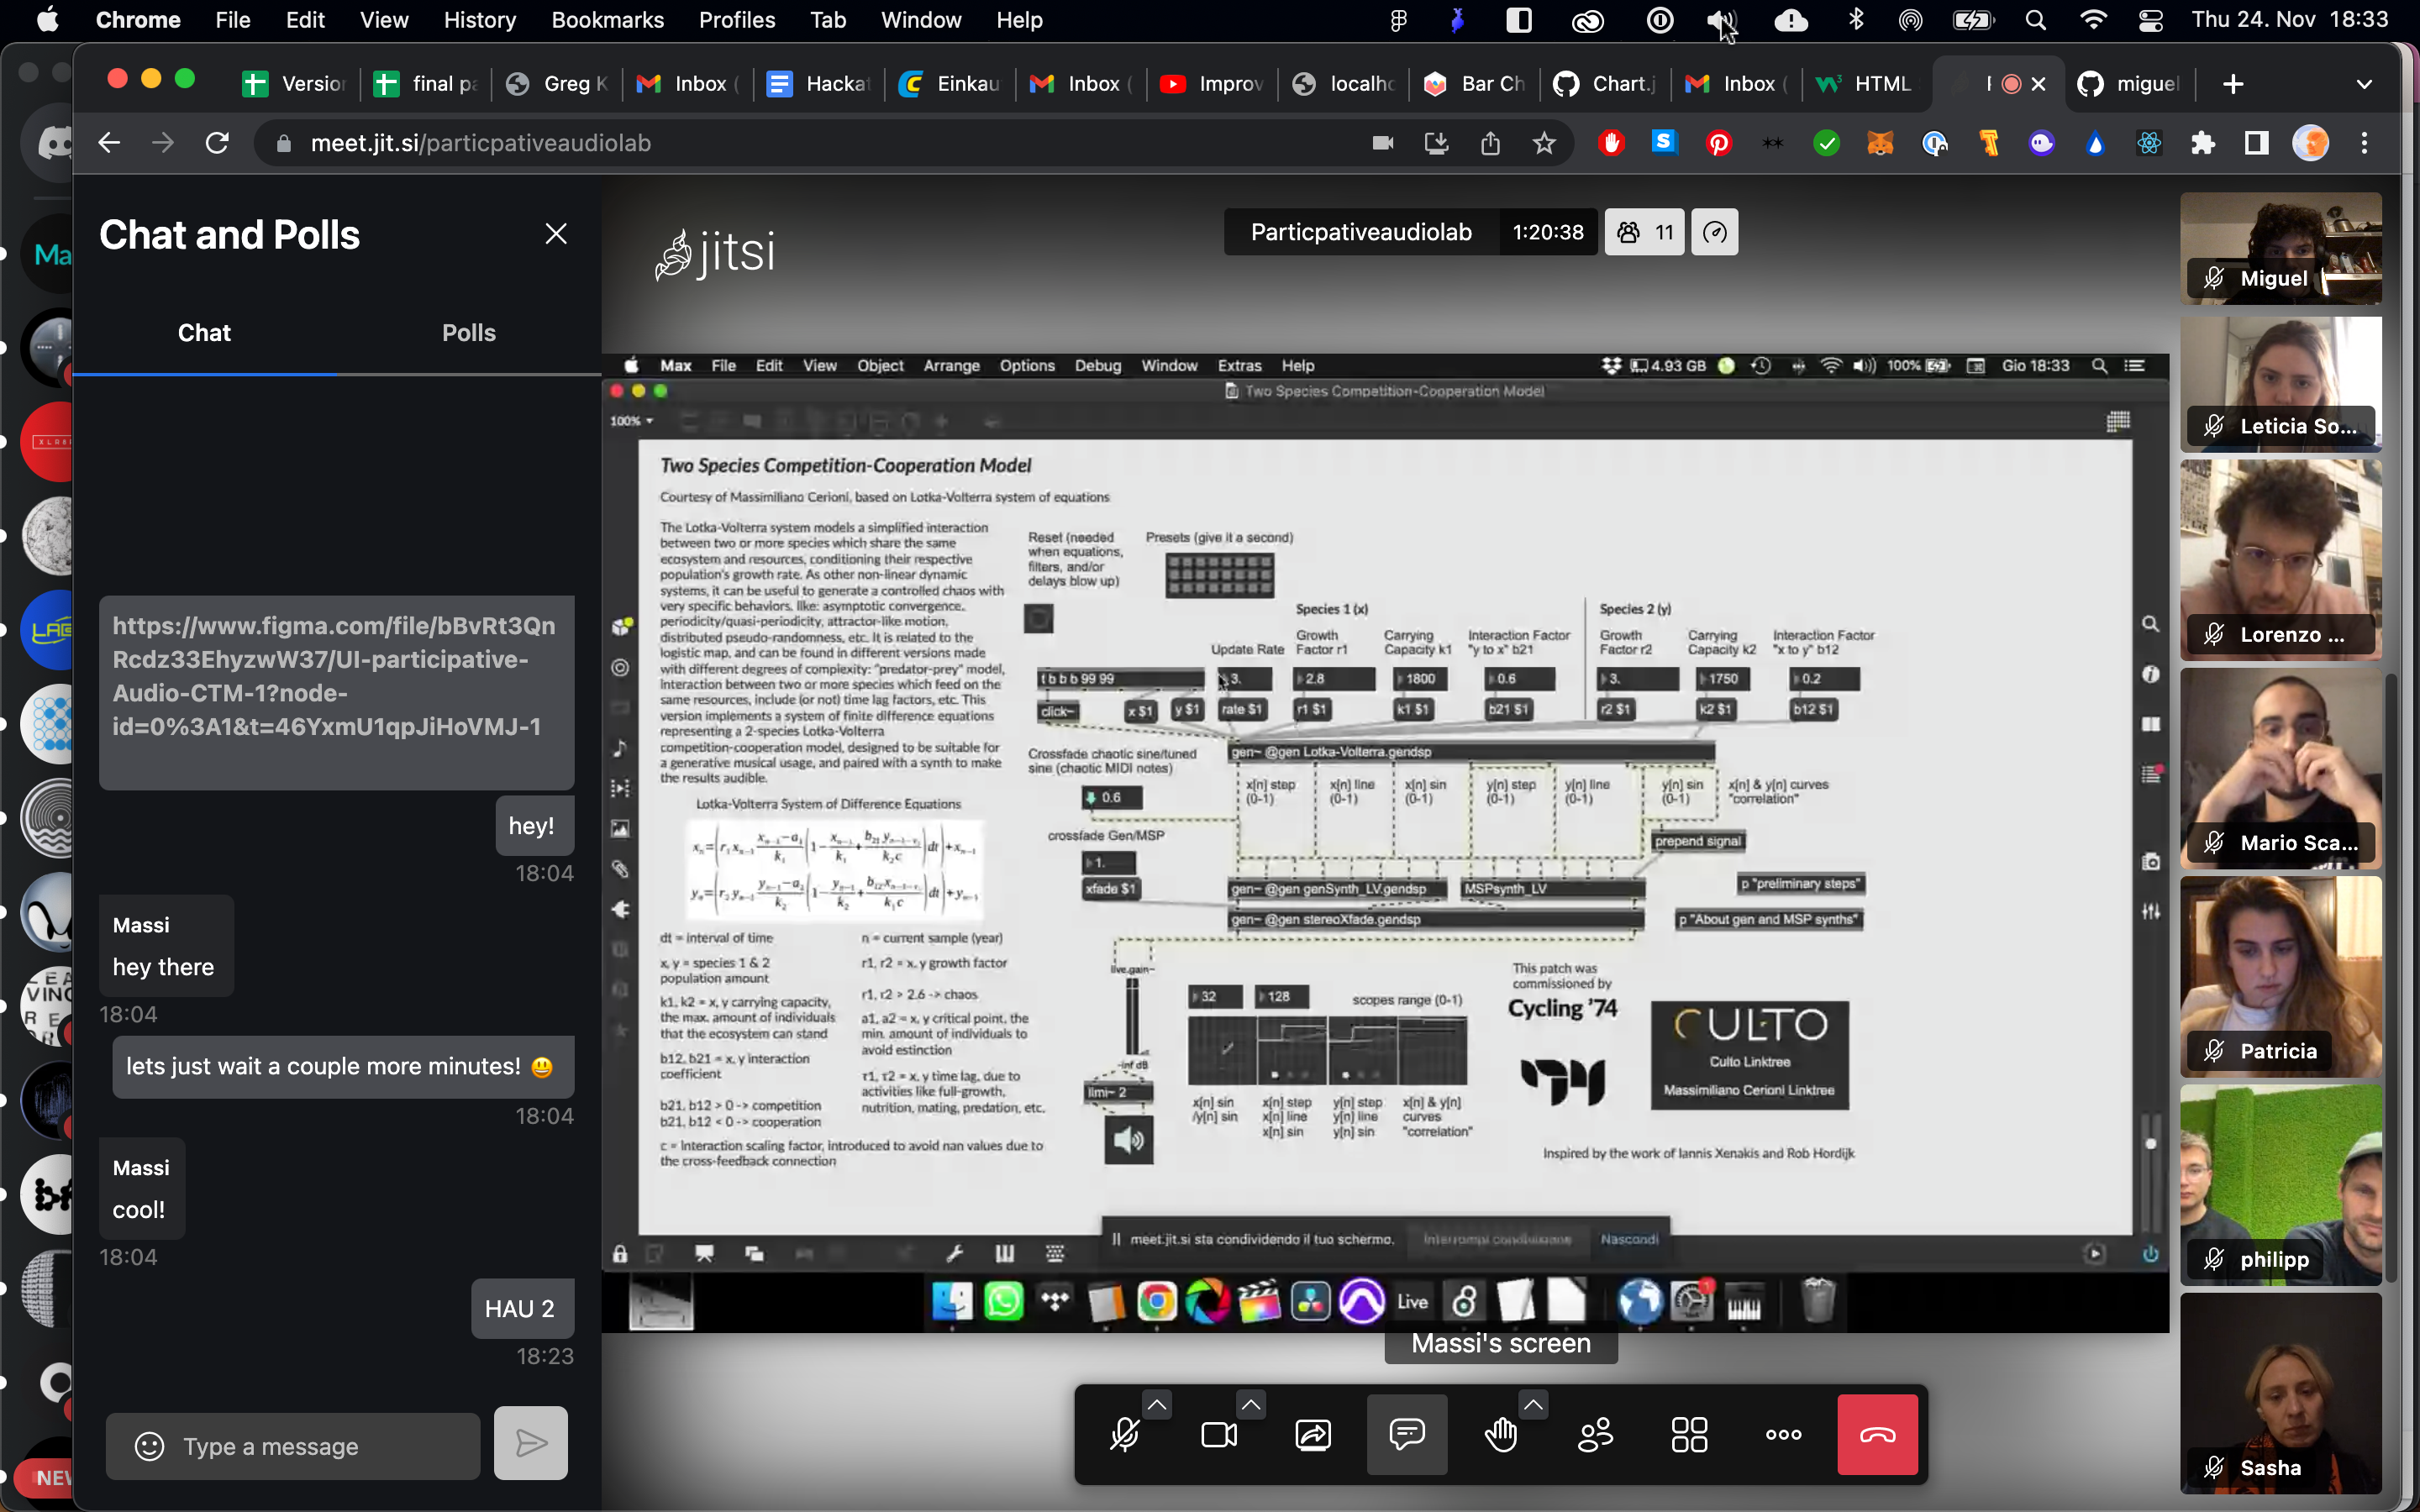Expand video settings arrow beside camera
This screenshot has width=2420, height=1512.
point(1250,1405)
